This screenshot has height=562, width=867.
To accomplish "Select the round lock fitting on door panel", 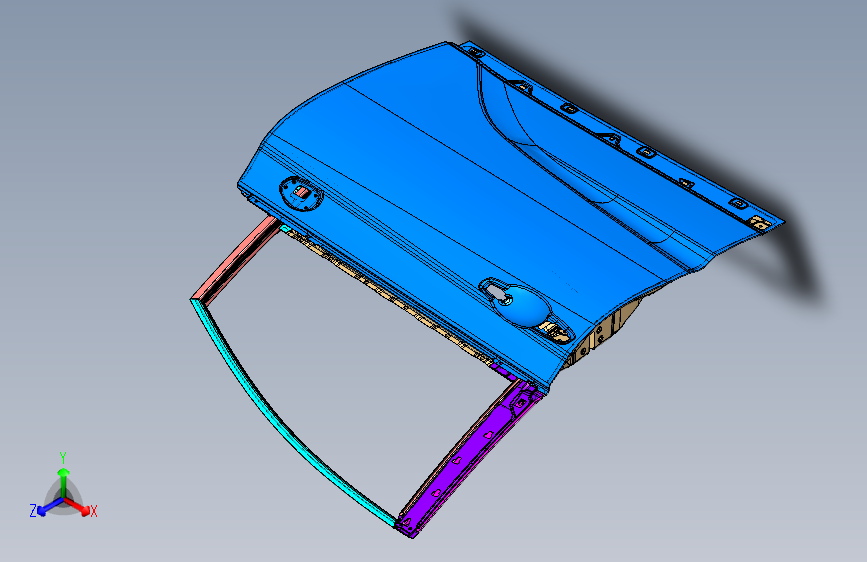I will 301,194.
